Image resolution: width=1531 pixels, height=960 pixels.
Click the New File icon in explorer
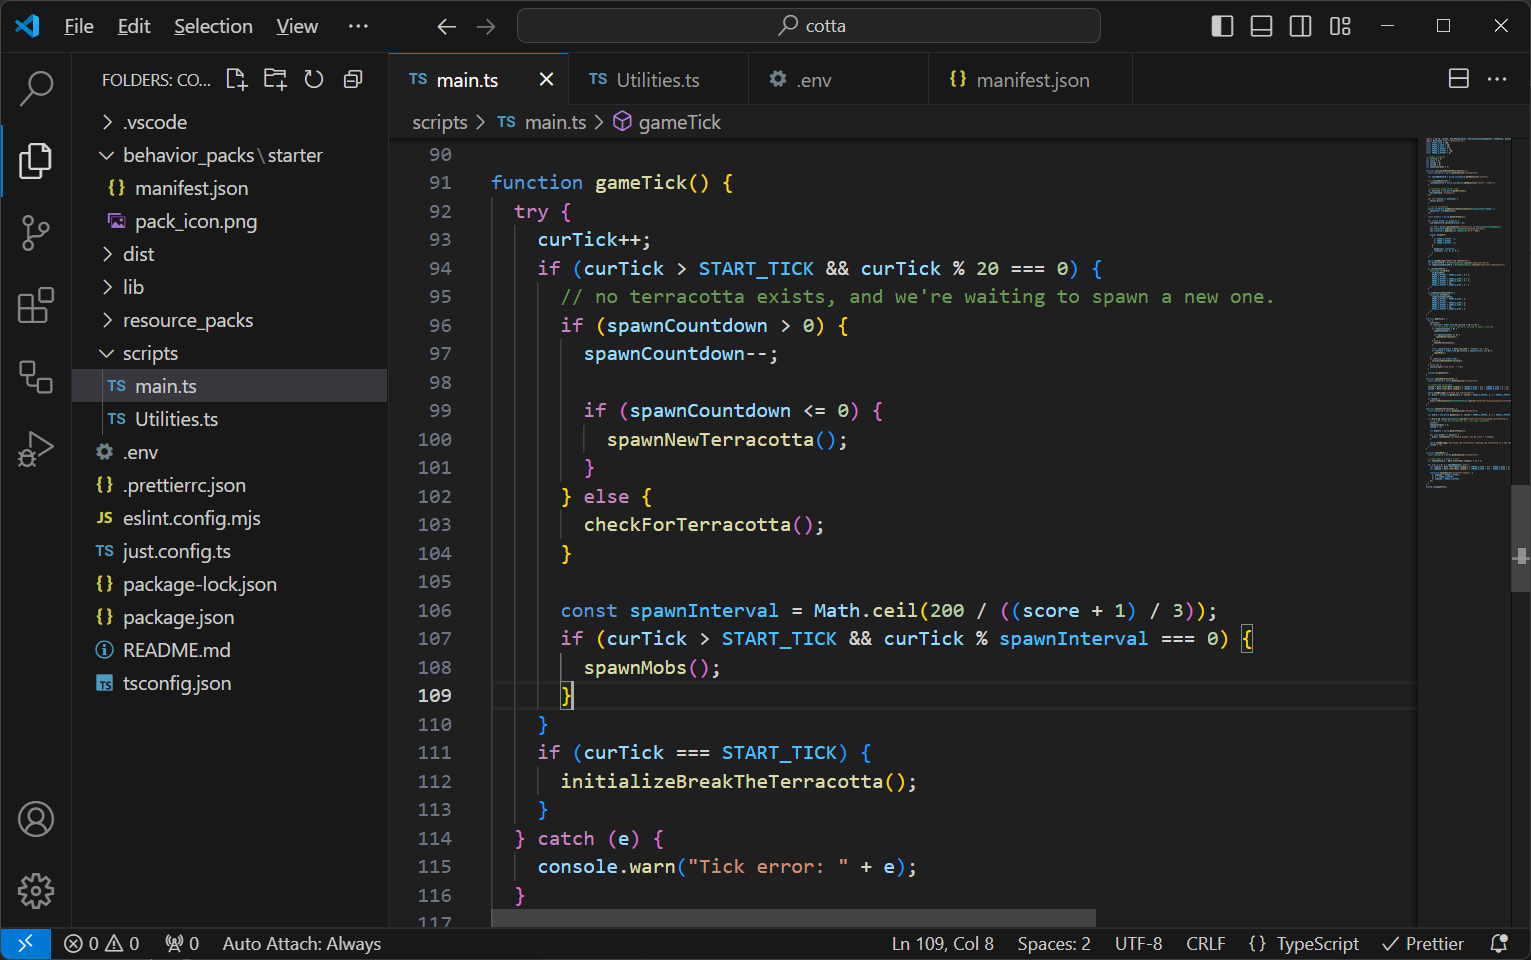coord(236,80)
